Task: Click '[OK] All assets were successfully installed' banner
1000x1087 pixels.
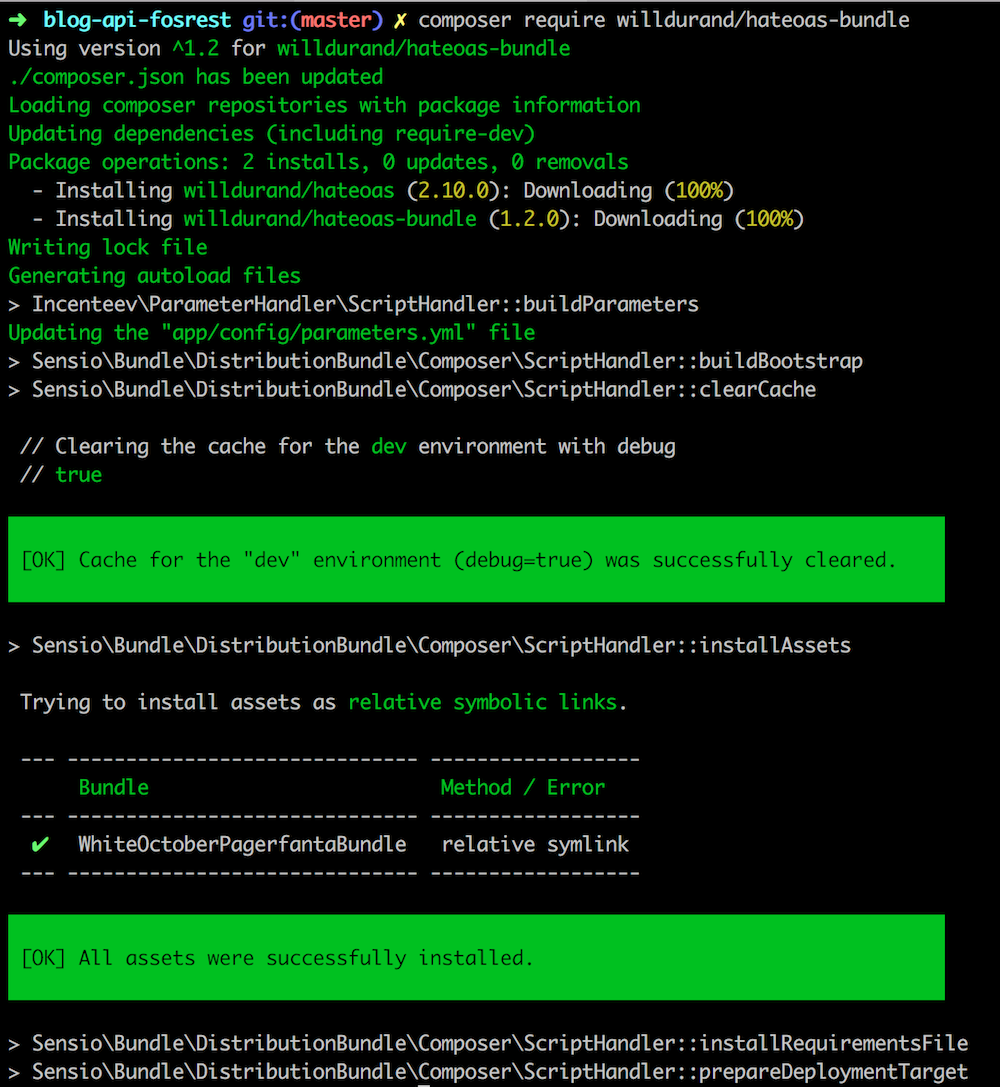Action: 476,957
